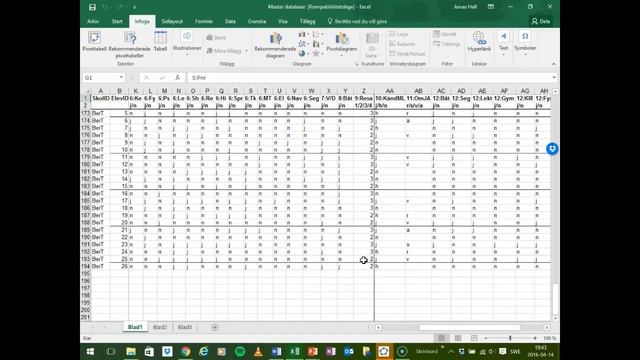Click the vertical scrollbar down arrow

point(555,318)
